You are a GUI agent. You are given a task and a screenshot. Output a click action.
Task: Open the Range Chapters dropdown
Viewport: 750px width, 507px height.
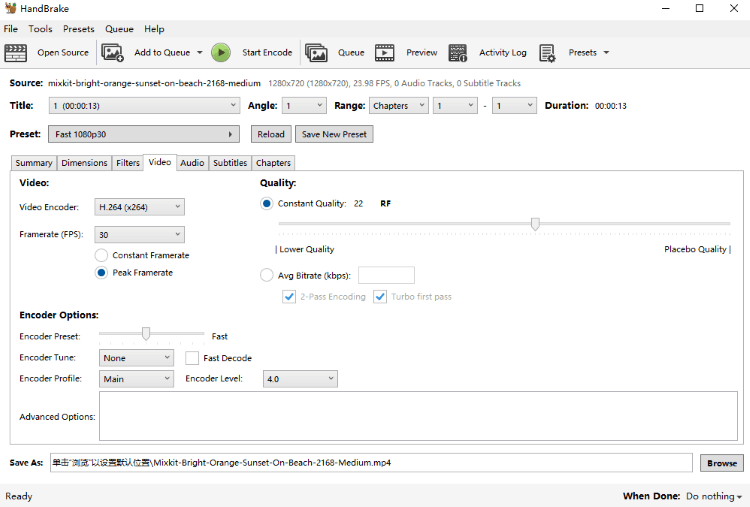[x=398, y=106]
